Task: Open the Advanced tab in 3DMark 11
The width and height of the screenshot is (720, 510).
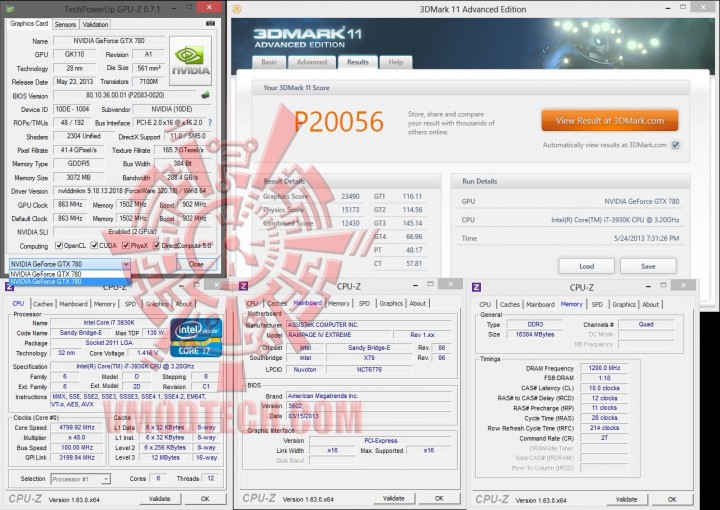Action: (312, 62)
